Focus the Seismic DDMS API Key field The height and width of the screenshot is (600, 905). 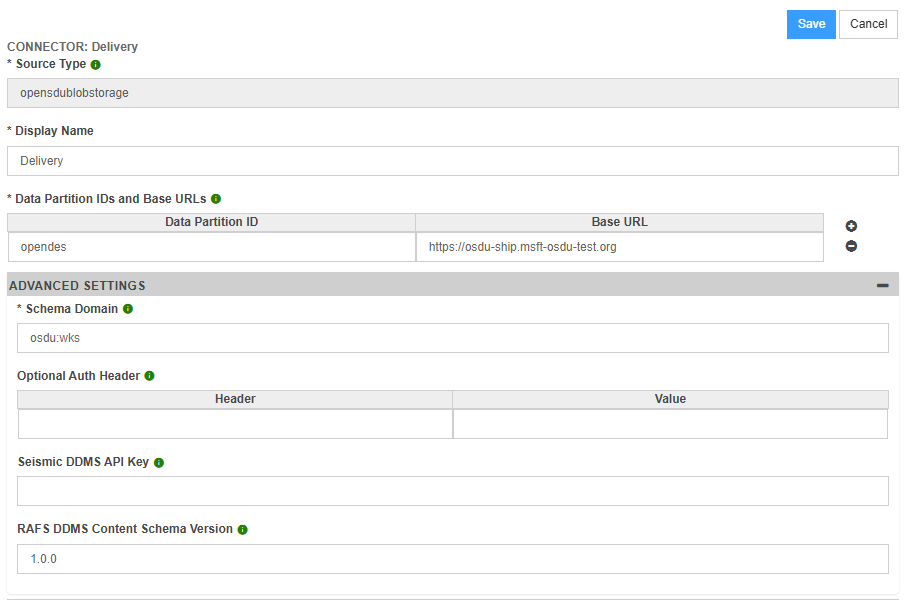click(452, 491)
